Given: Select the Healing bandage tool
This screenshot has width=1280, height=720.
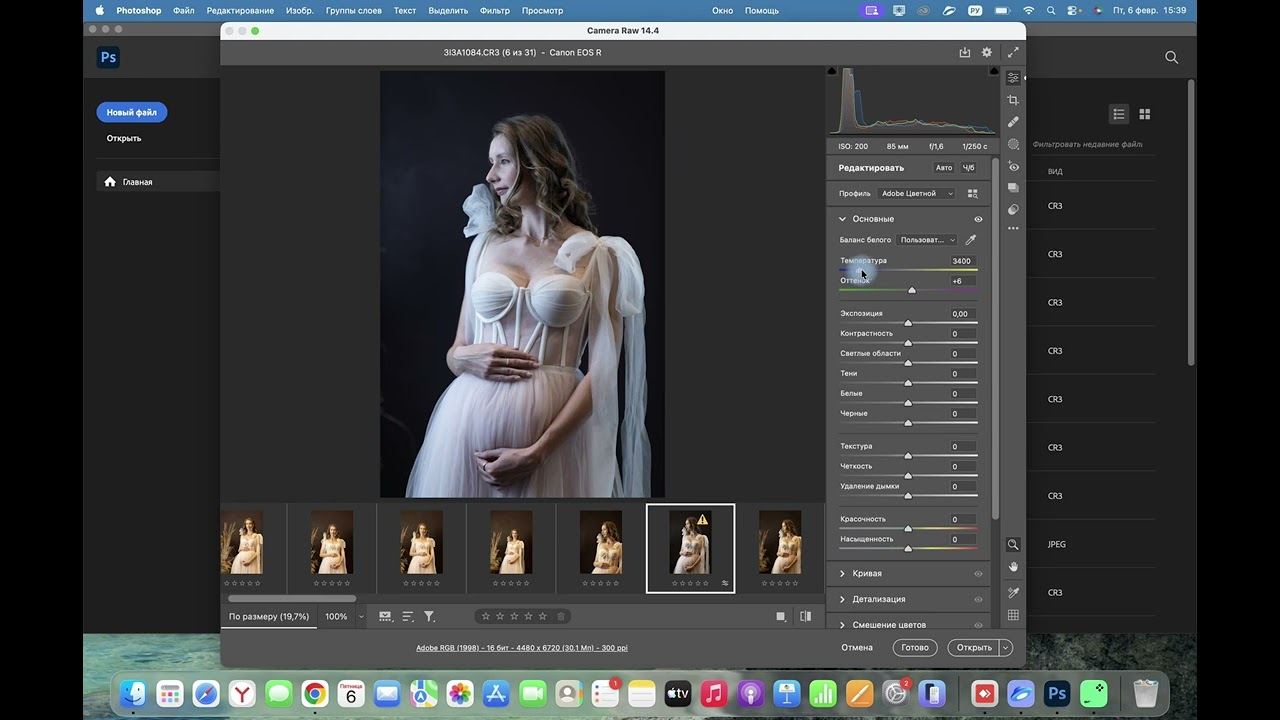Looking at the screenshot, I should pyautogui.click(x=1013, y=122).
